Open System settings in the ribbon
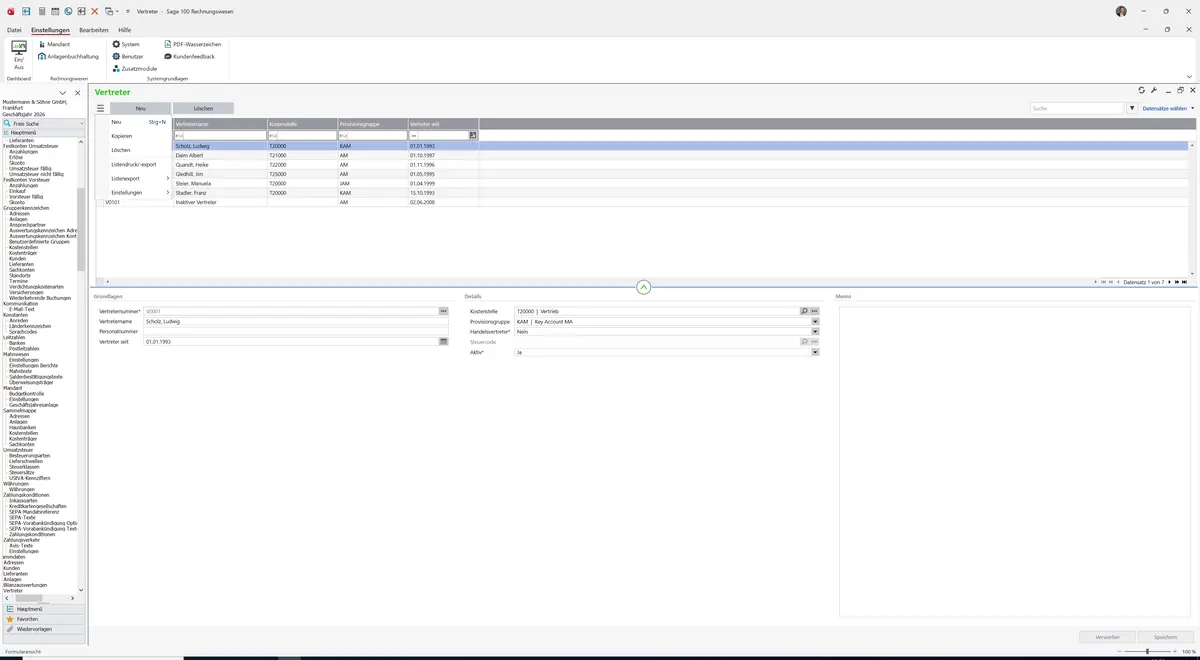 [x=126, y=44]
